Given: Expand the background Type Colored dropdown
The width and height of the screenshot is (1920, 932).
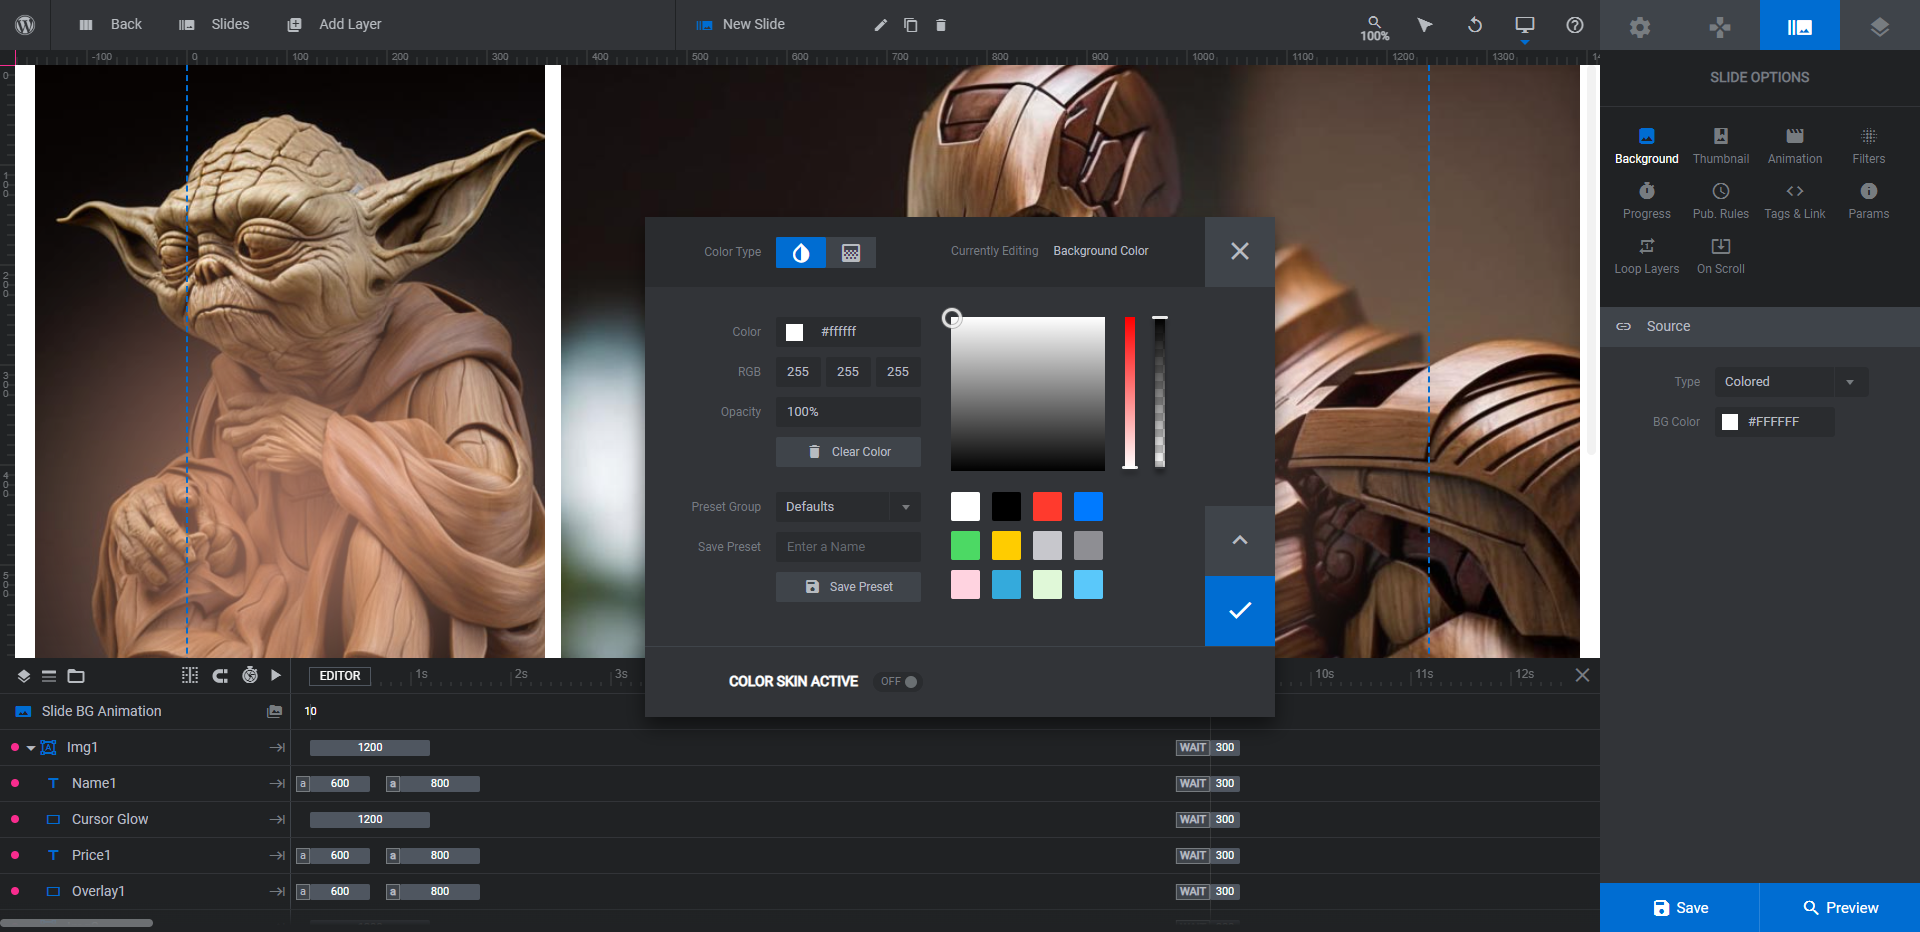Looking at the screenshot, I should (1792, 382).
